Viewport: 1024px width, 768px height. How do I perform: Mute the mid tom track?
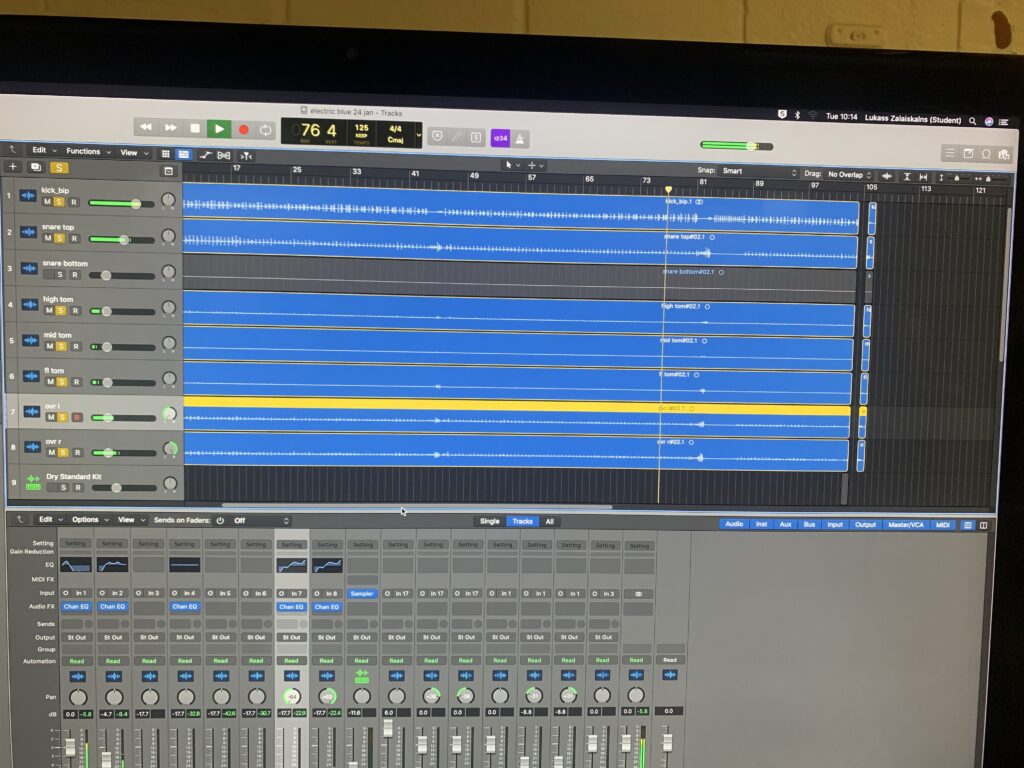point(50,346)
